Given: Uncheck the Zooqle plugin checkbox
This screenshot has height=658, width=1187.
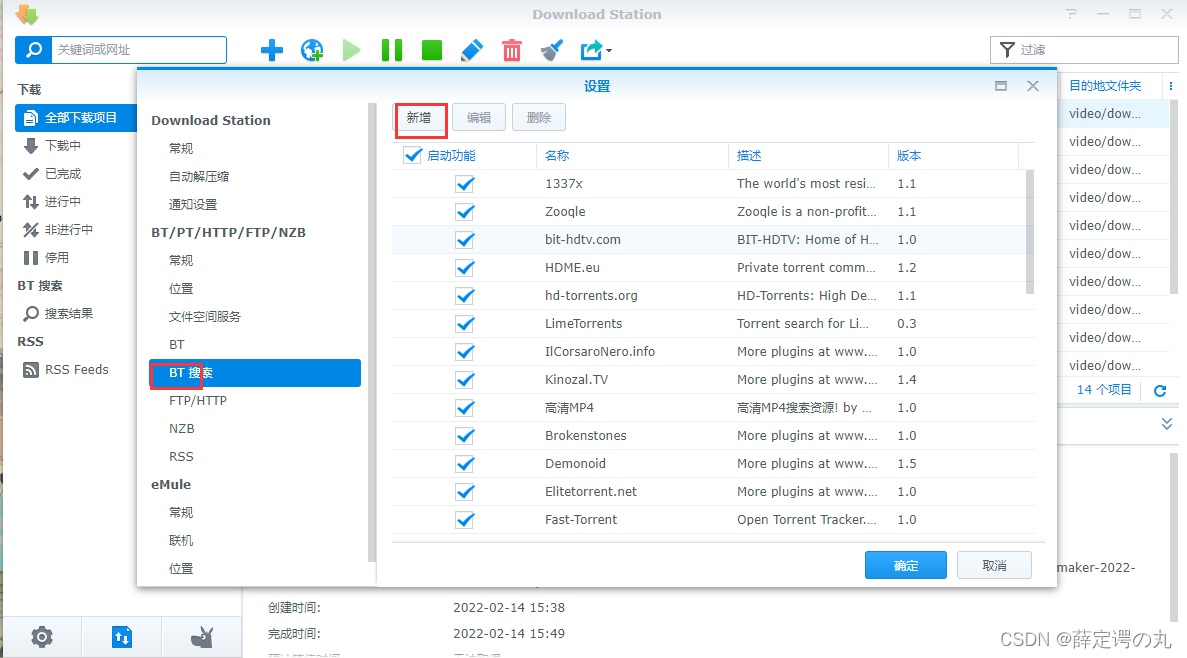Looking at the screenshot, I should [x=465, y=212].
